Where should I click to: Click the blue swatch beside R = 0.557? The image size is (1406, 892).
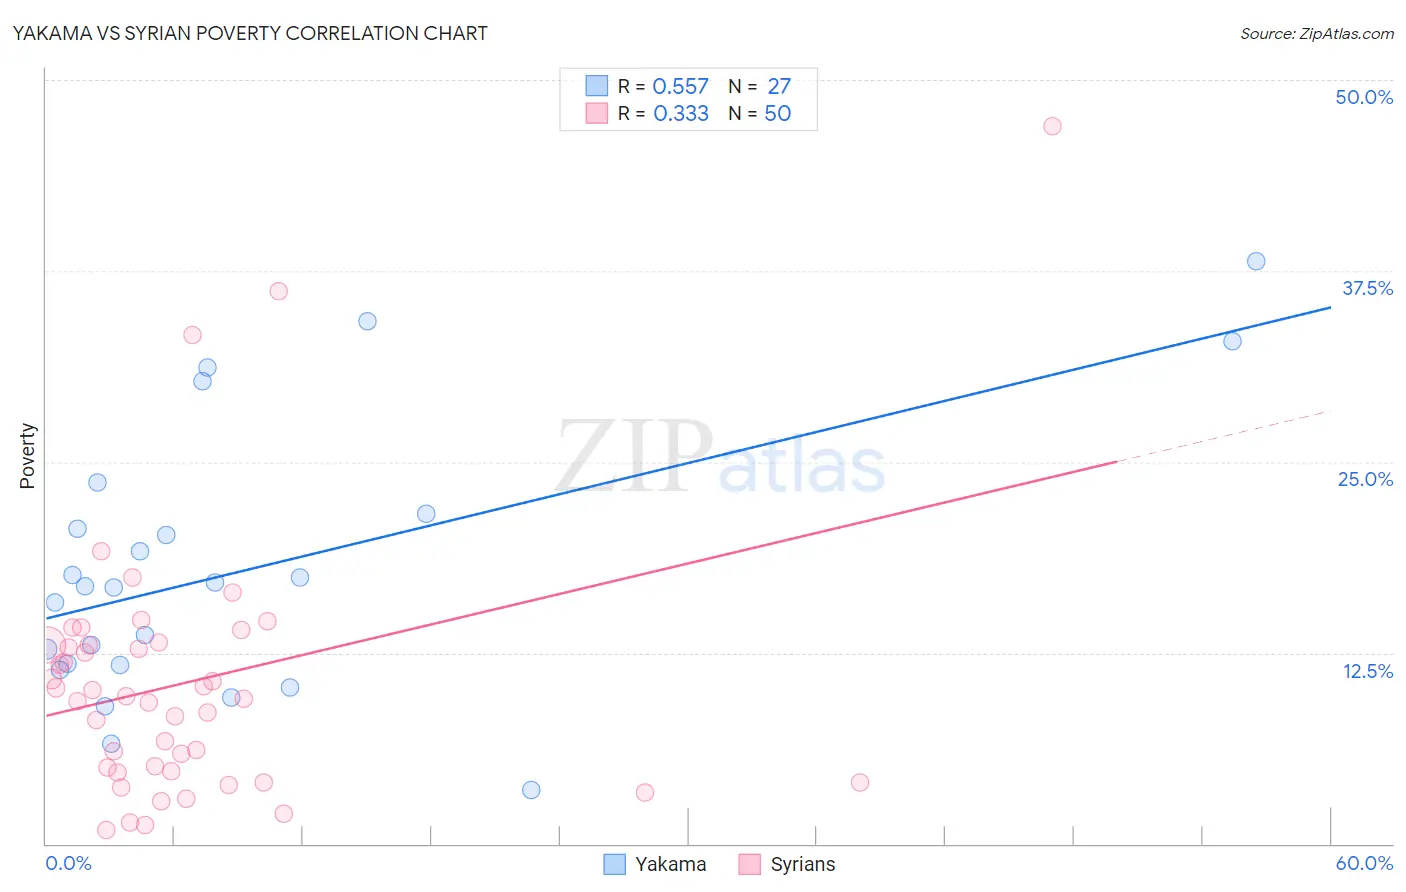597,86
